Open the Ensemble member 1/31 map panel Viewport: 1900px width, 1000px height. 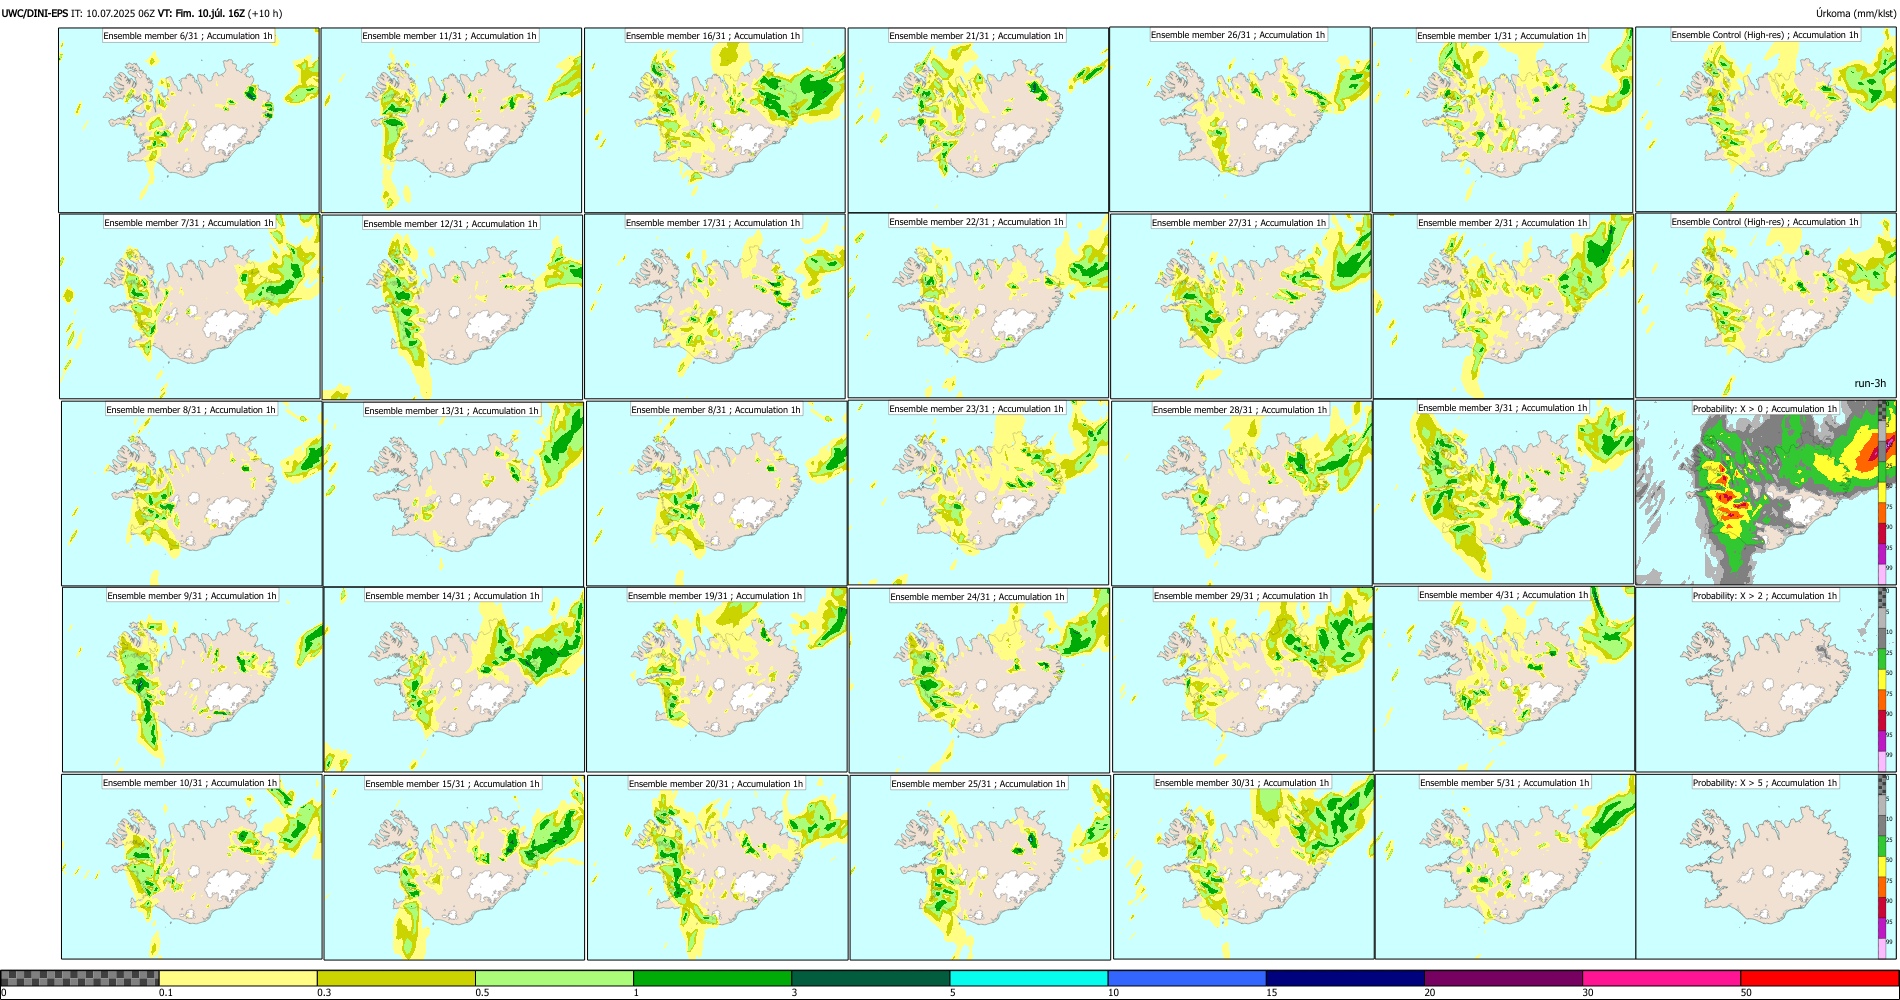[x=1503, y=120]
